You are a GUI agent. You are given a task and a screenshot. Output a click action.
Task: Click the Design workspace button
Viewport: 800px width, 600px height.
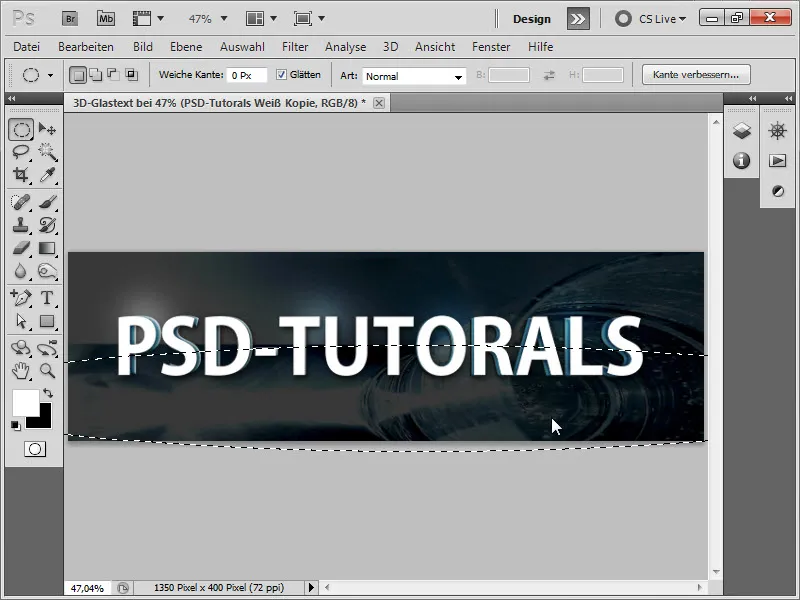point(531,18)
